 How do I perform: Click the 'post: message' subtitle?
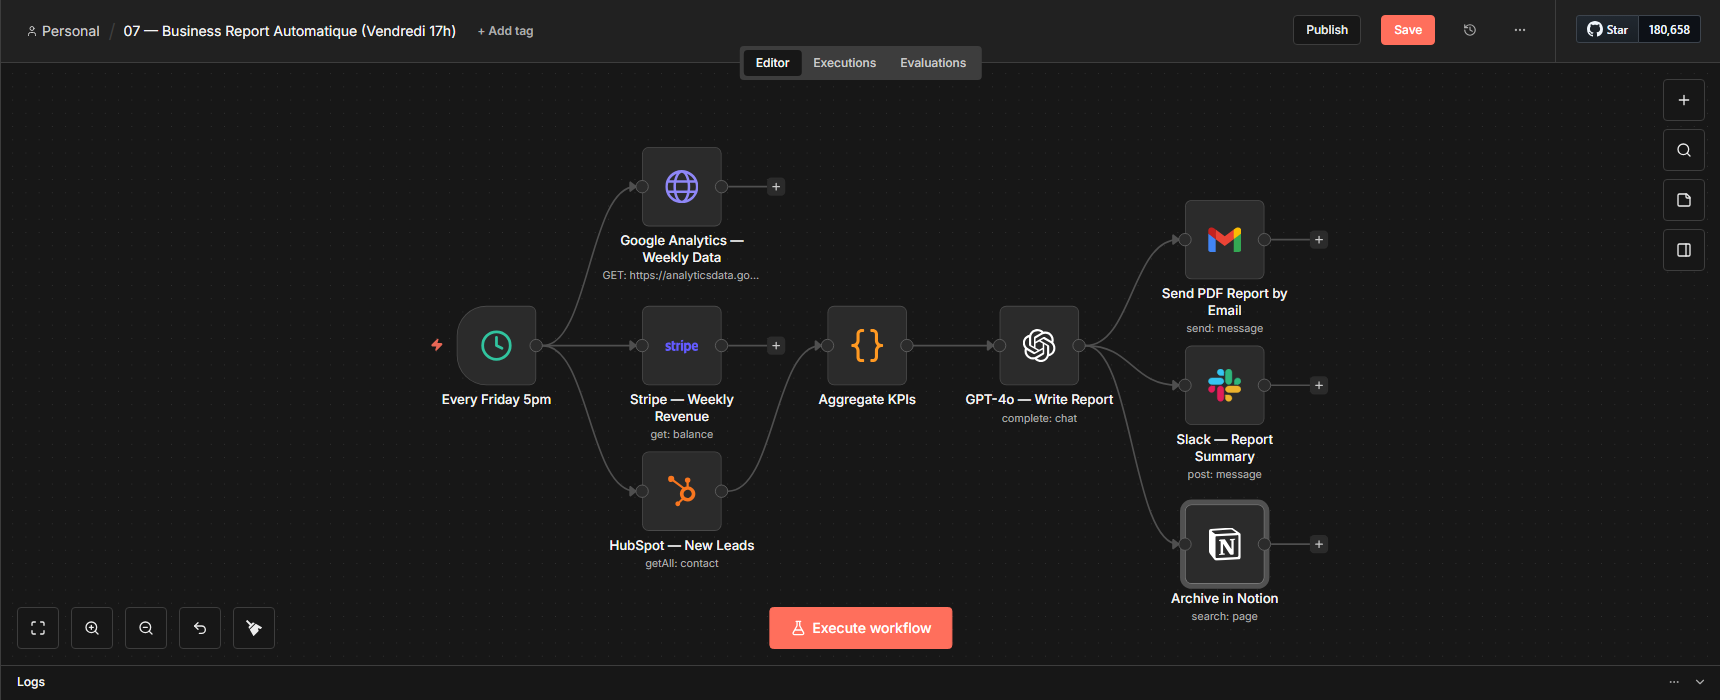(1225, 474)
